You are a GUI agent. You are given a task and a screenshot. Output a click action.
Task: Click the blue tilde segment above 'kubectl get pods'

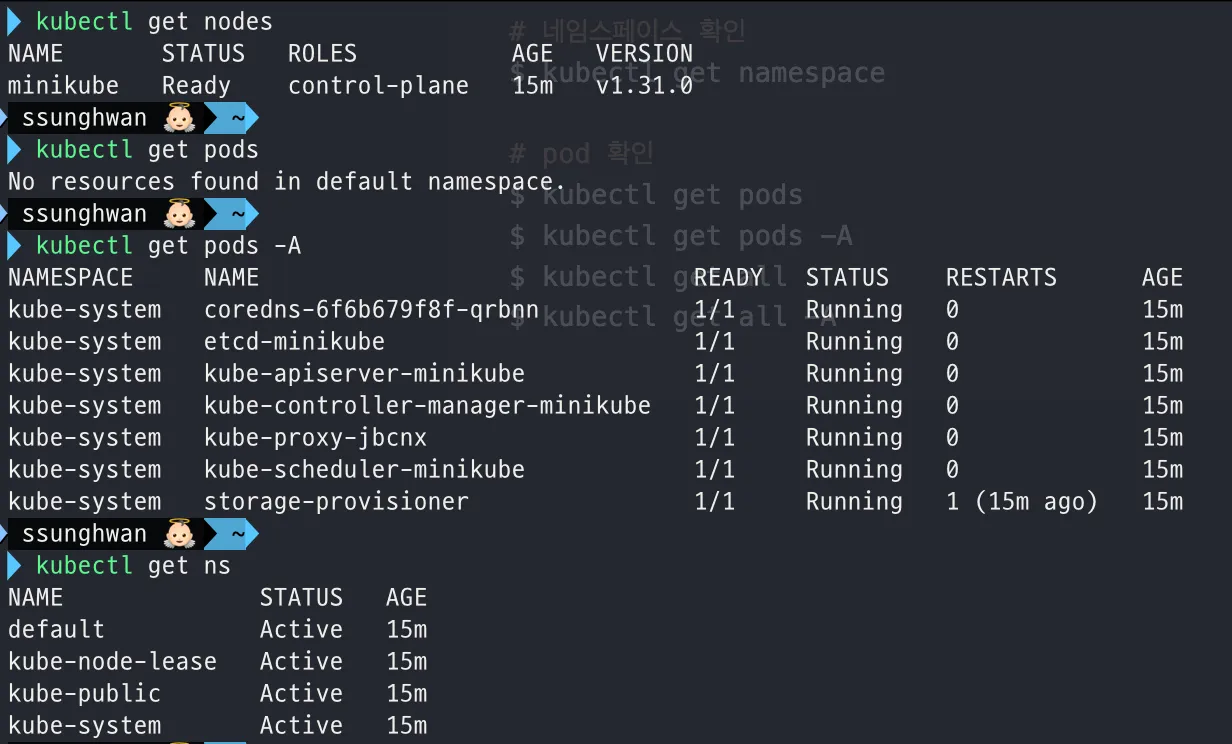tap(232, 118)
